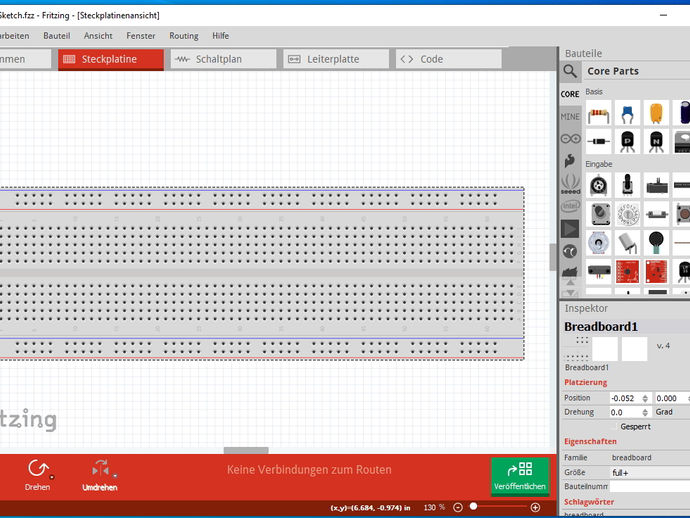This screenshot has height=518, width=690.
Task: Click the canvas horizontal scrollbar handle
Action: 246,450
